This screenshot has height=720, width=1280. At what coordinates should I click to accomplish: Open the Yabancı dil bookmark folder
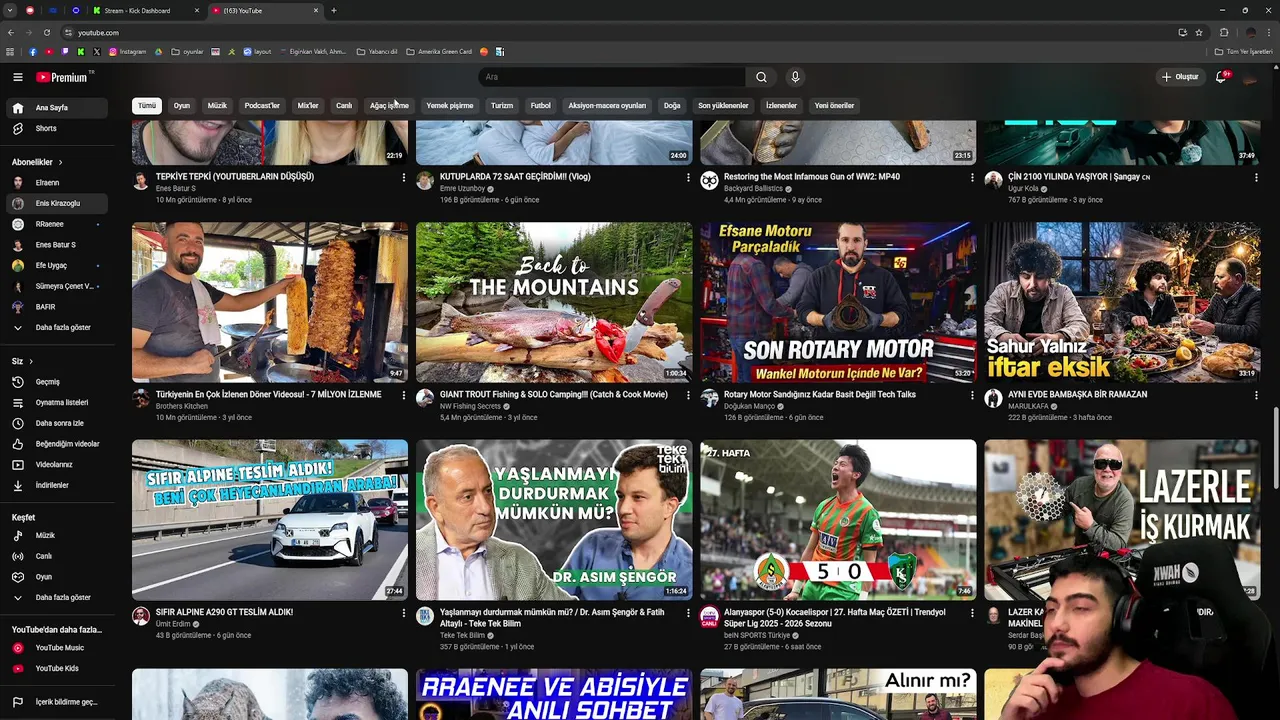377,52
